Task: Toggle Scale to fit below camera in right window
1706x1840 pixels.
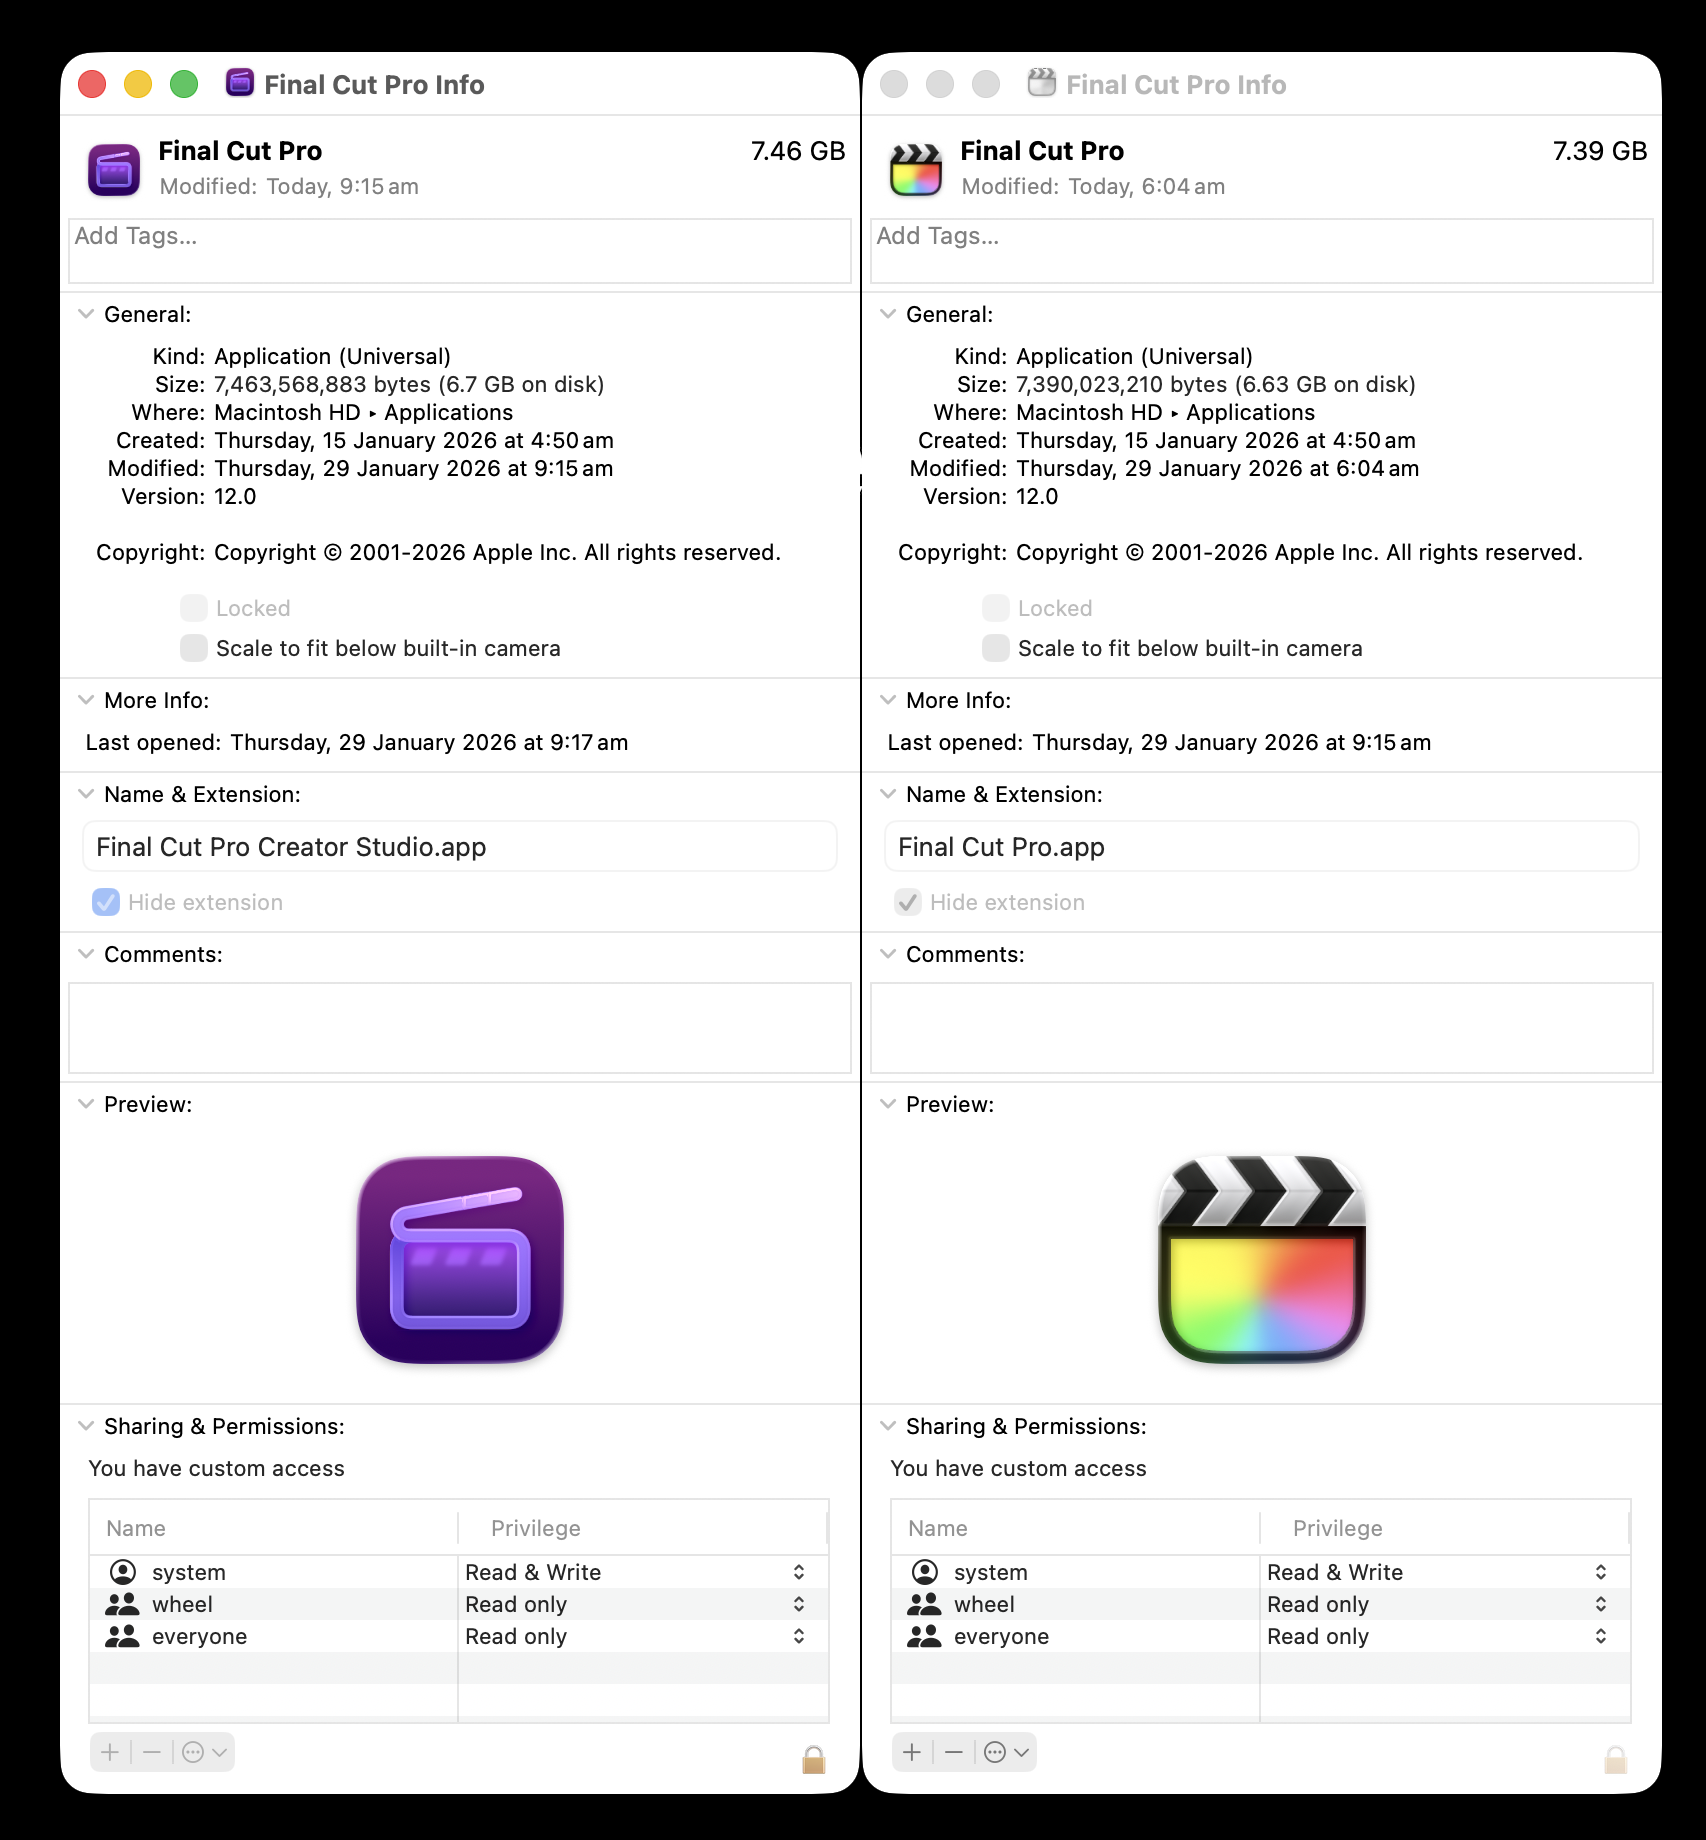Action: tap(996, 648)
